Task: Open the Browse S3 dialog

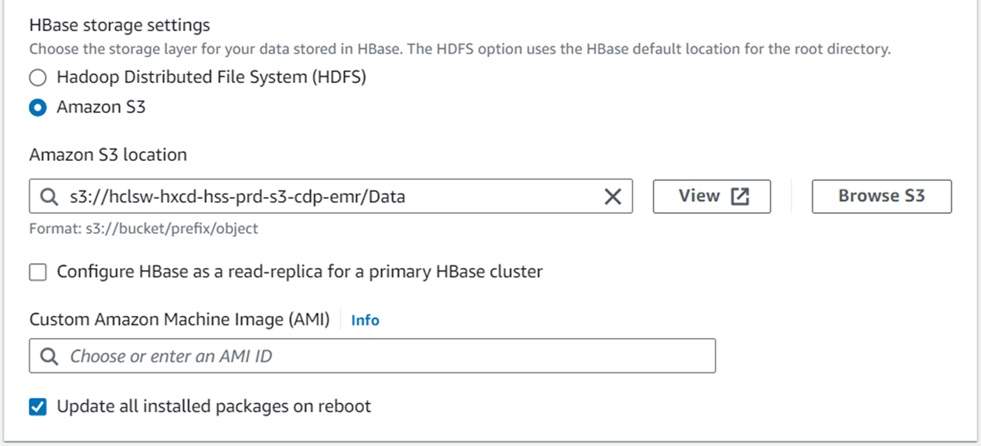Action: coord(881,196)
